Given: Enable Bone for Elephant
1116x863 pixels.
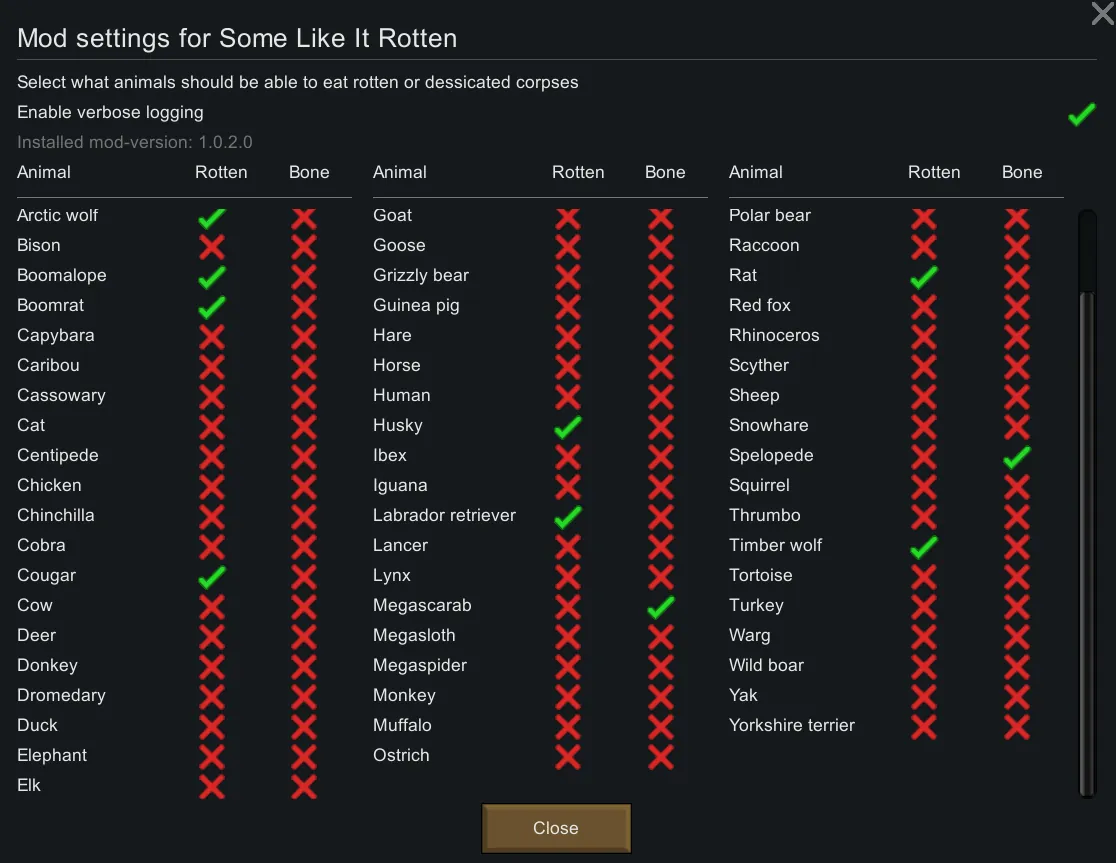Looking at the screenshot, I should coord(304,757).
